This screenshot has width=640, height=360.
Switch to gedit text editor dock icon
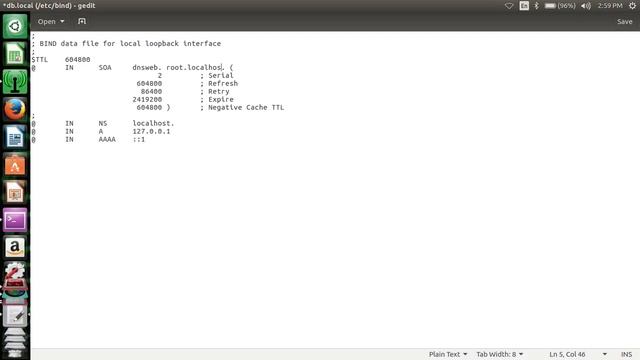click(x=15, y=315)
